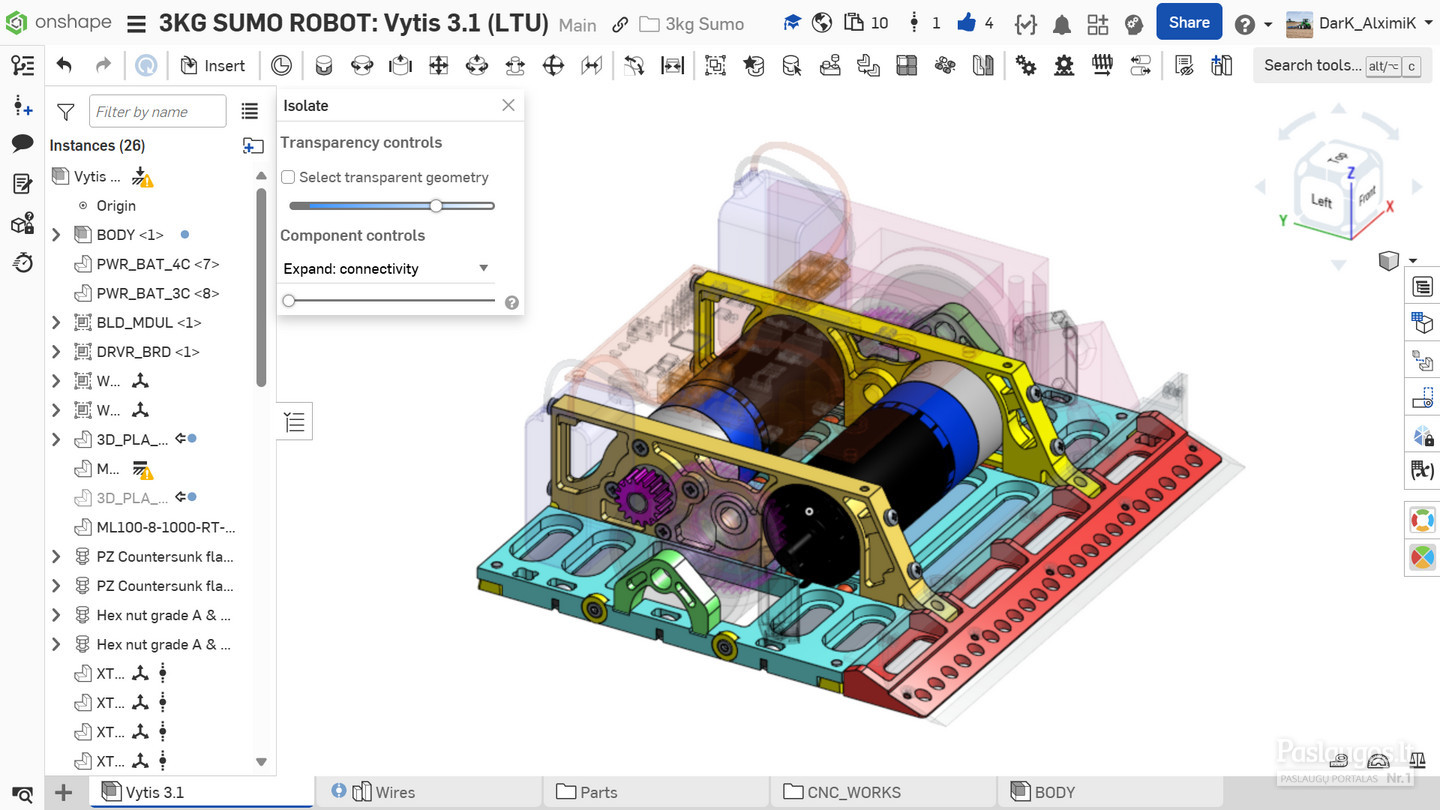
Task: Expand the BODY <1> tree node
Action: (x=56, y=235)
